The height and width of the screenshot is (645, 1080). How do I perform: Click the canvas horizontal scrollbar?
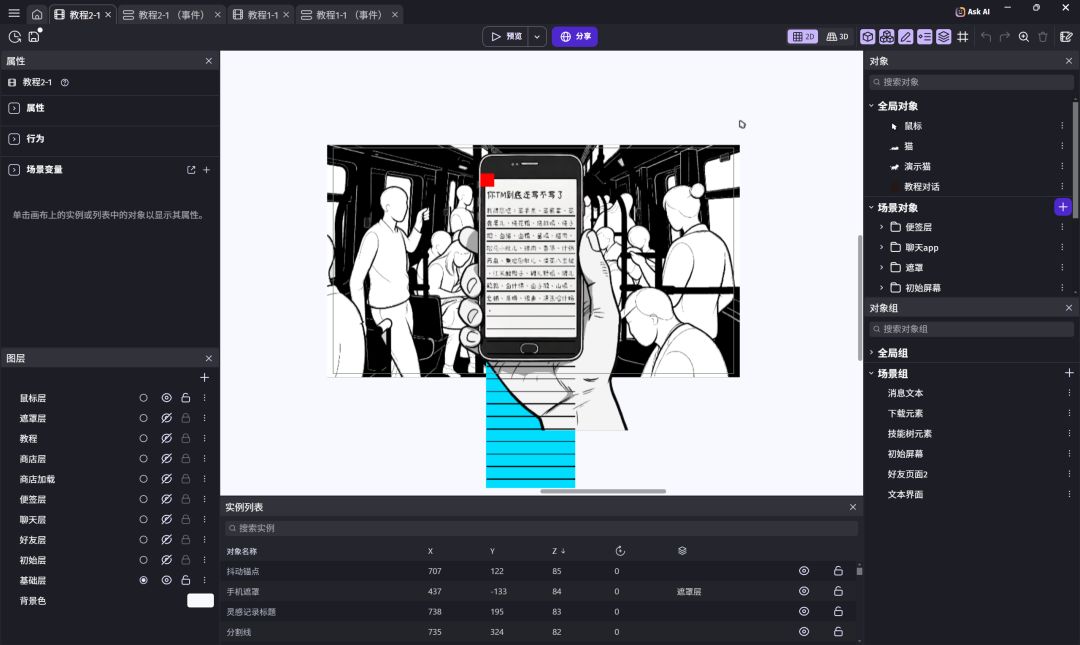point(603,491)
